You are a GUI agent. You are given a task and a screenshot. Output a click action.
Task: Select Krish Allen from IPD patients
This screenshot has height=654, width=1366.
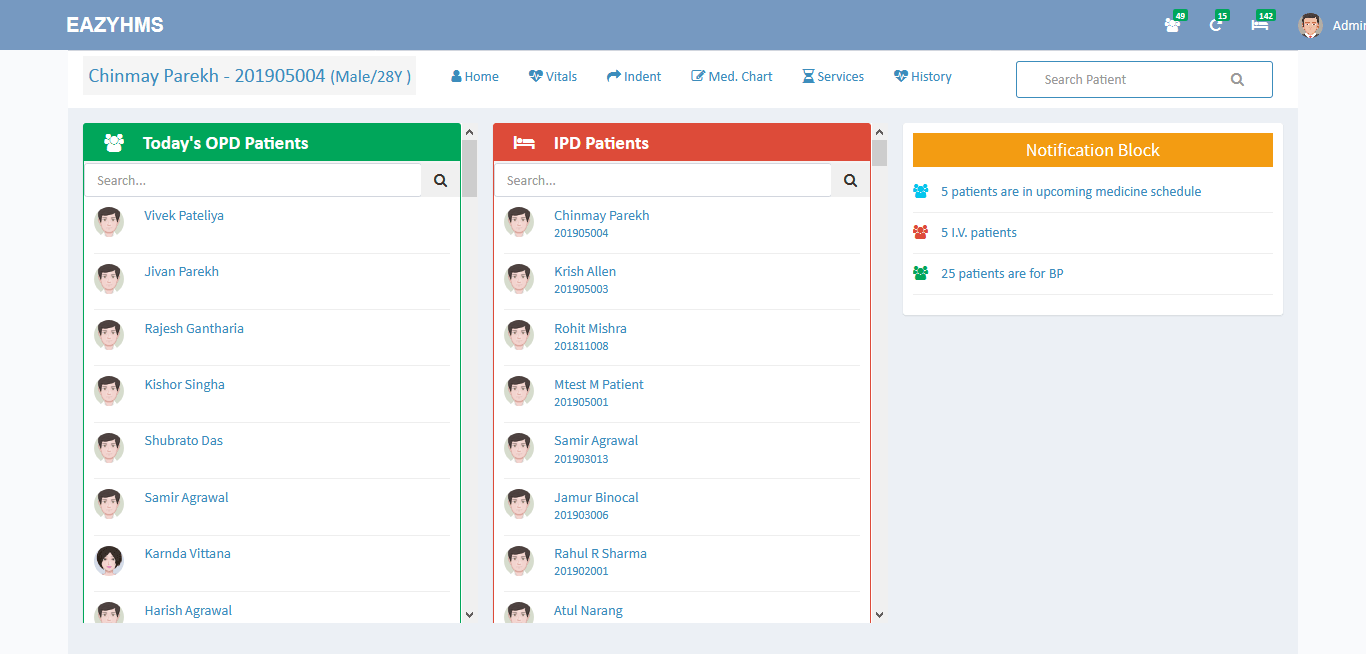tap(585, 272)
